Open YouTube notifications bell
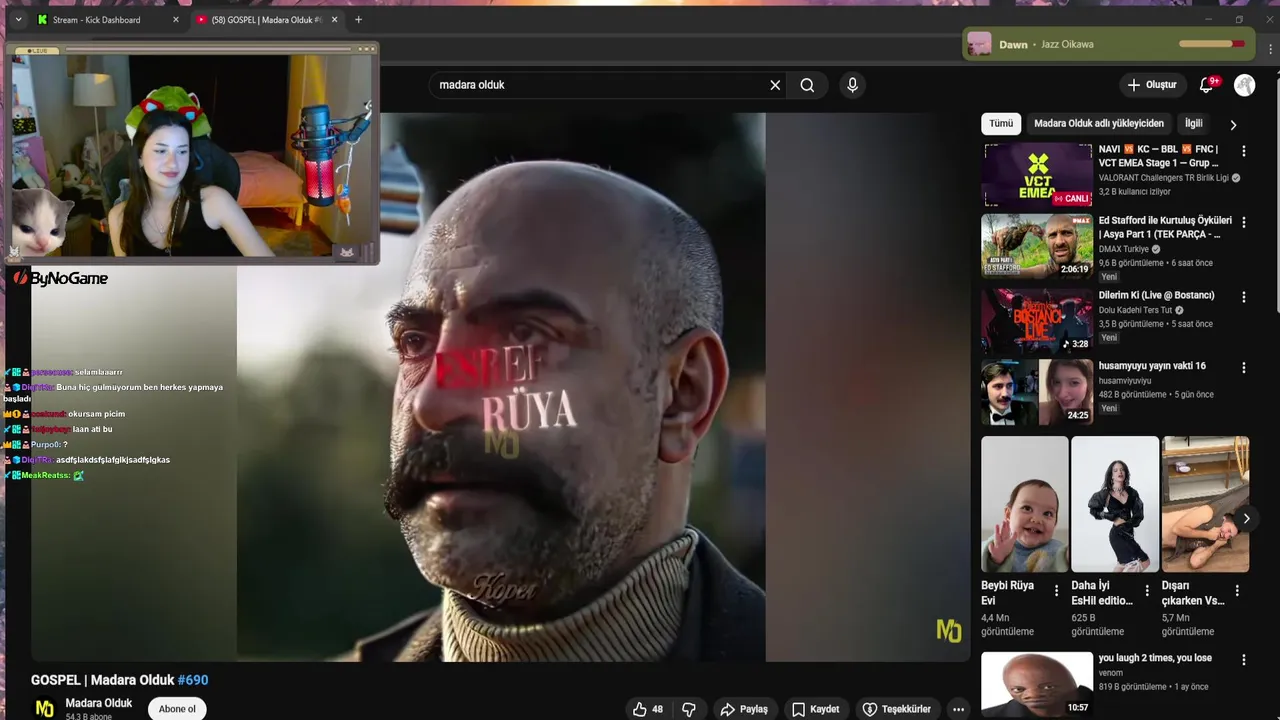The image size is (1280, 720). (x=1207, y=85)
